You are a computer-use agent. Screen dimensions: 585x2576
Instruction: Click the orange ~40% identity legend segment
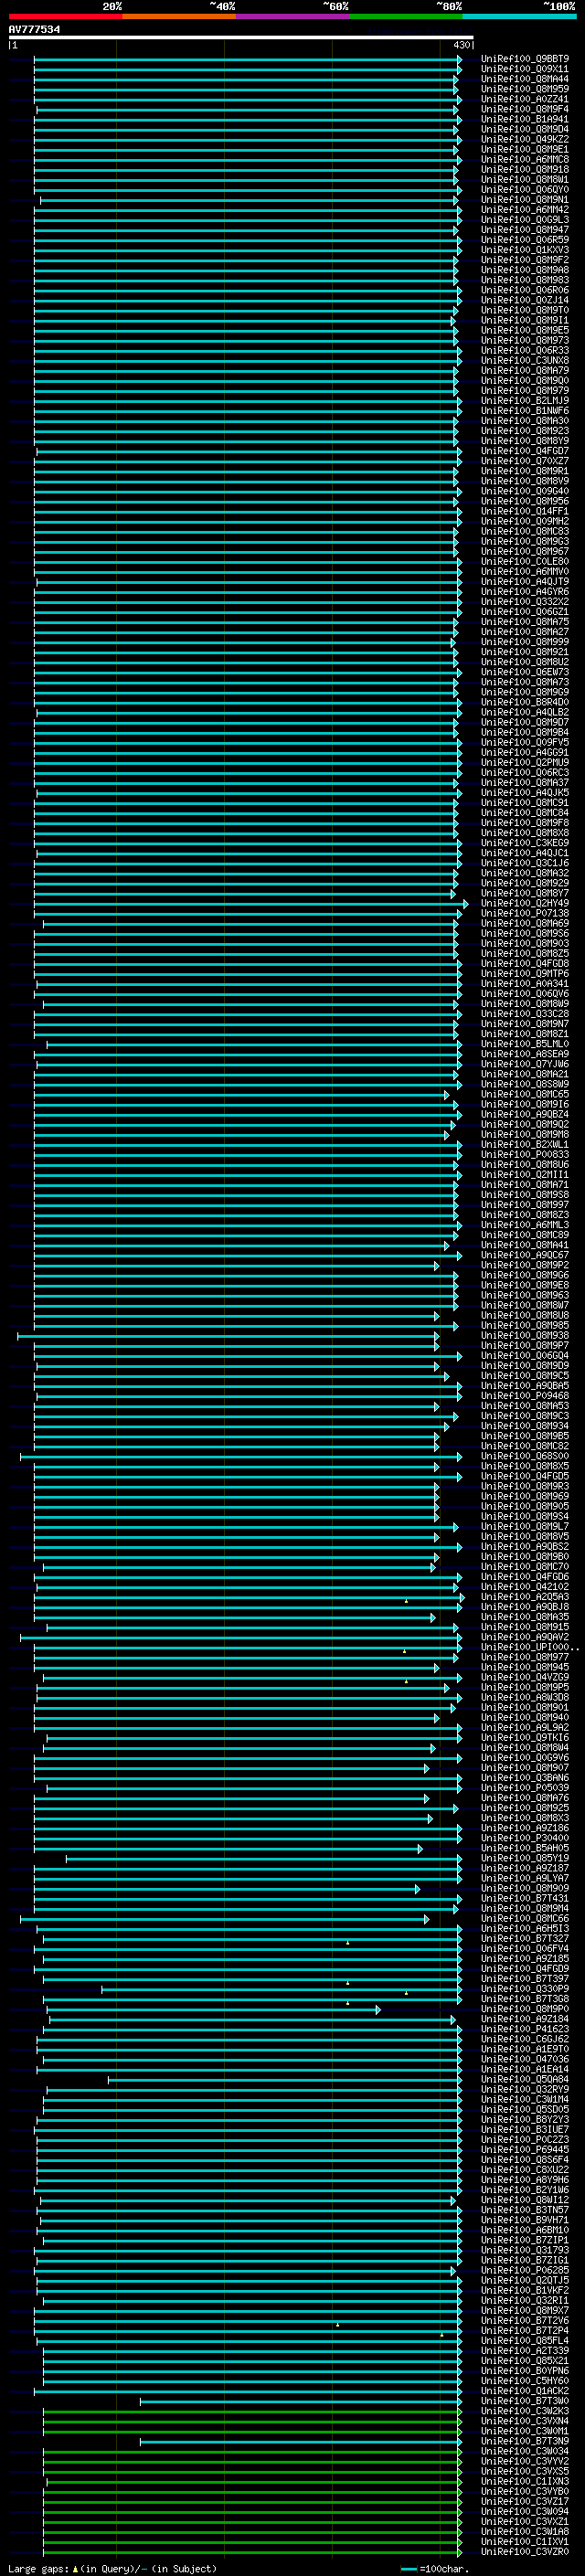(x=179, y=16)
